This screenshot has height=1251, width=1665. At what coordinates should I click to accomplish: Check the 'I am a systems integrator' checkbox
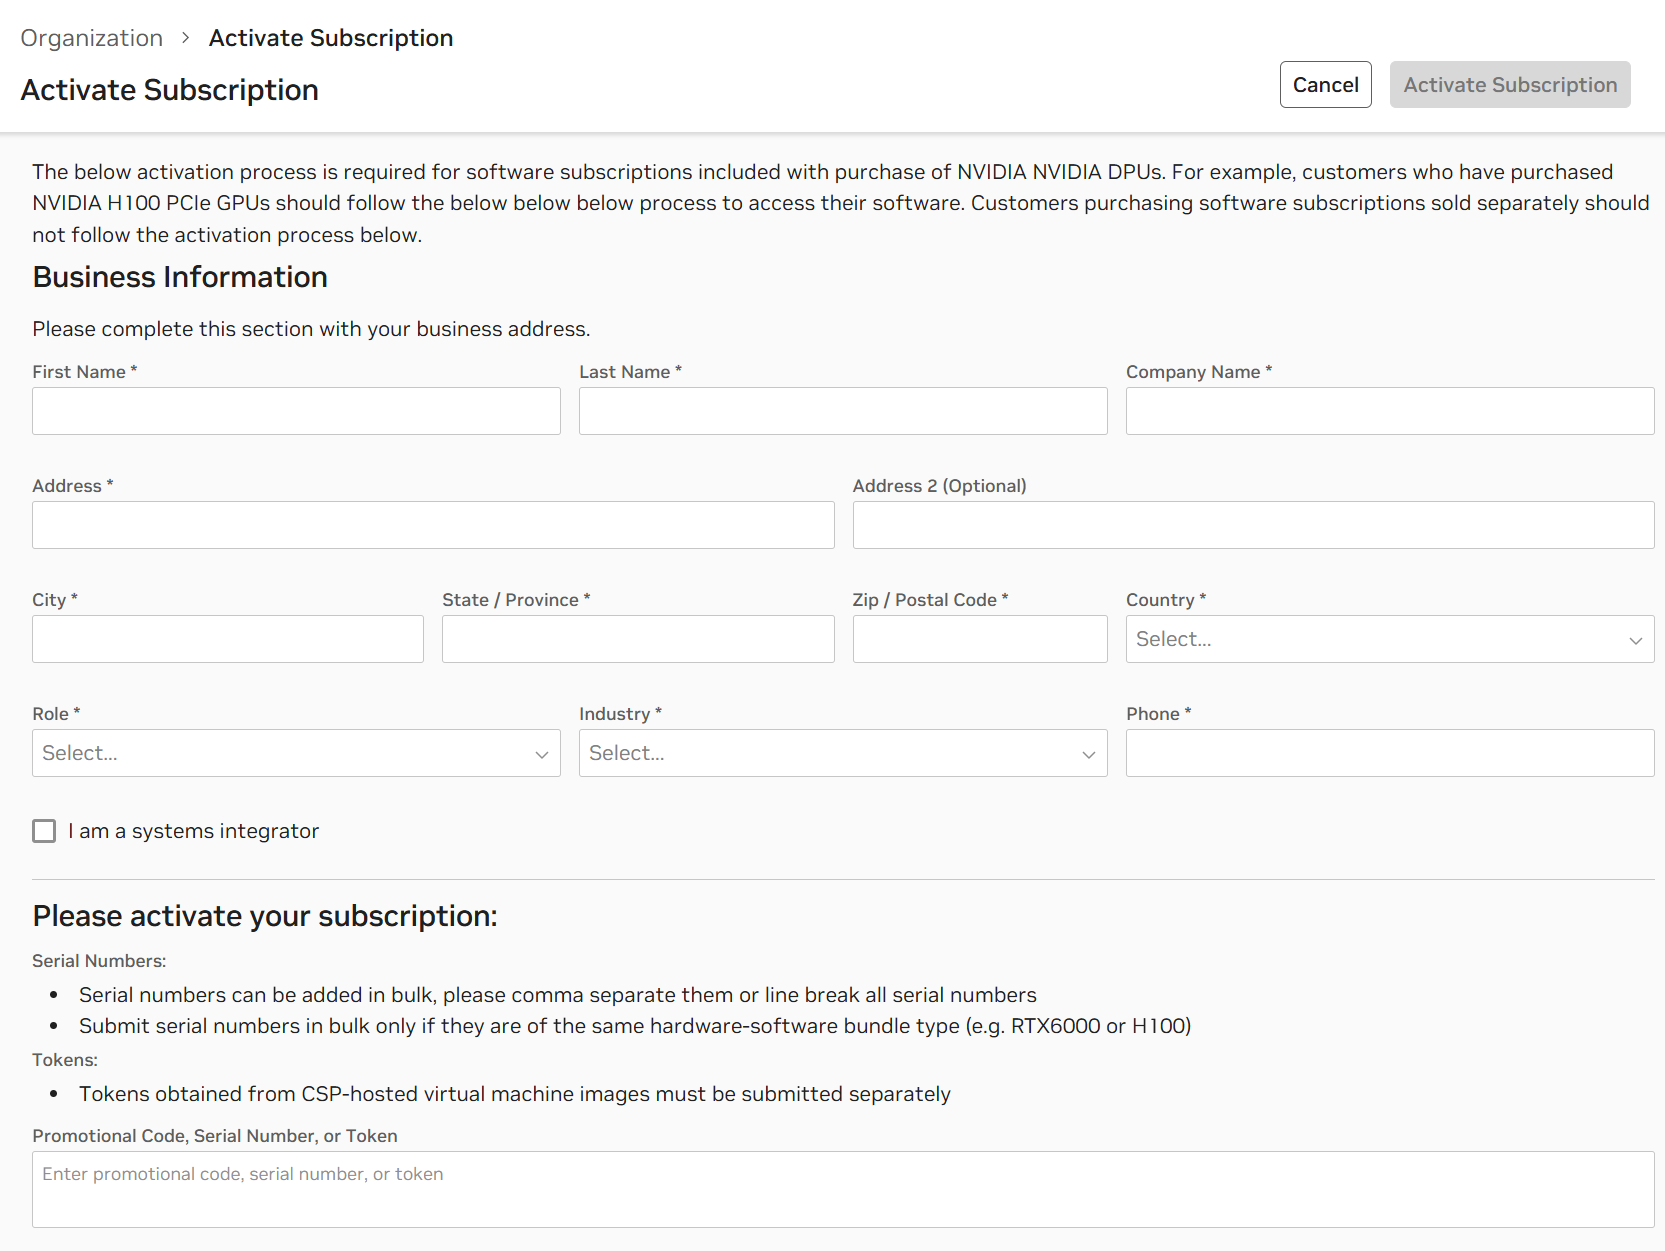[x=44, y=831]
